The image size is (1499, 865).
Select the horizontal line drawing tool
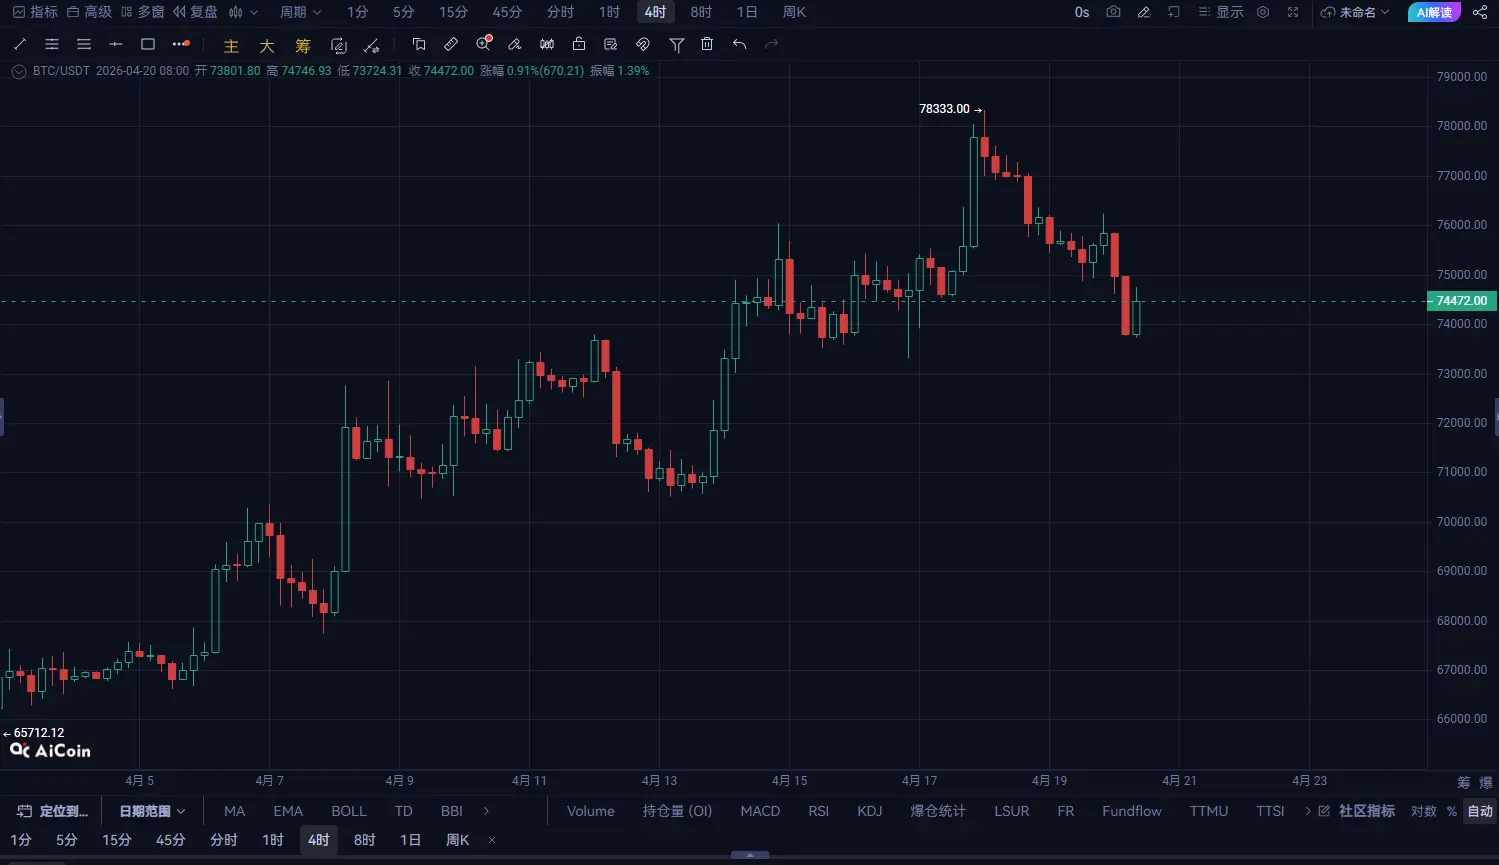[x=116, y=44]
